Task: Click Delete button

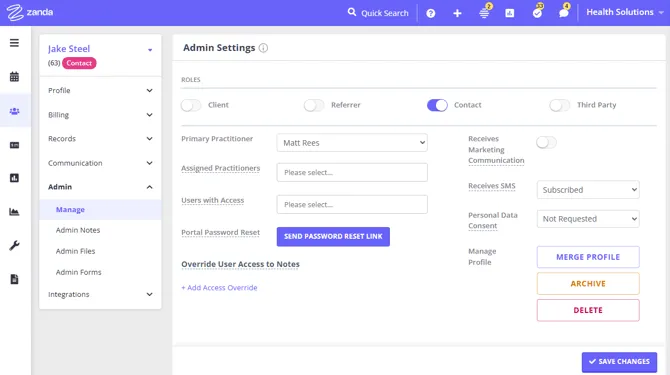Action: tap(588, 310)
